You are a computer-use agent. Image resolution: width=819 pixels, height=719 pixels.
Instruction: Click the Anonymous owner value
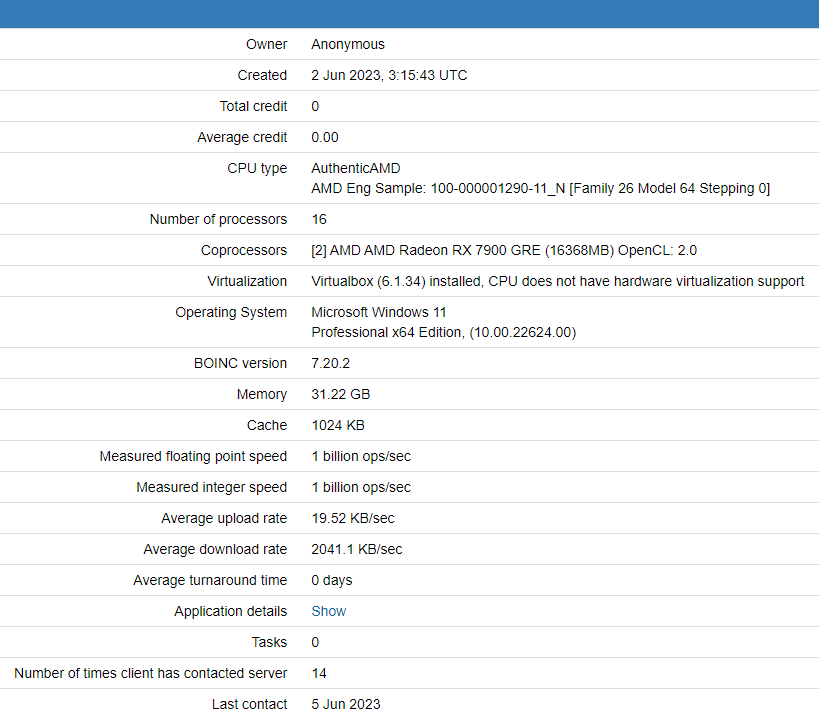[347, 44]
